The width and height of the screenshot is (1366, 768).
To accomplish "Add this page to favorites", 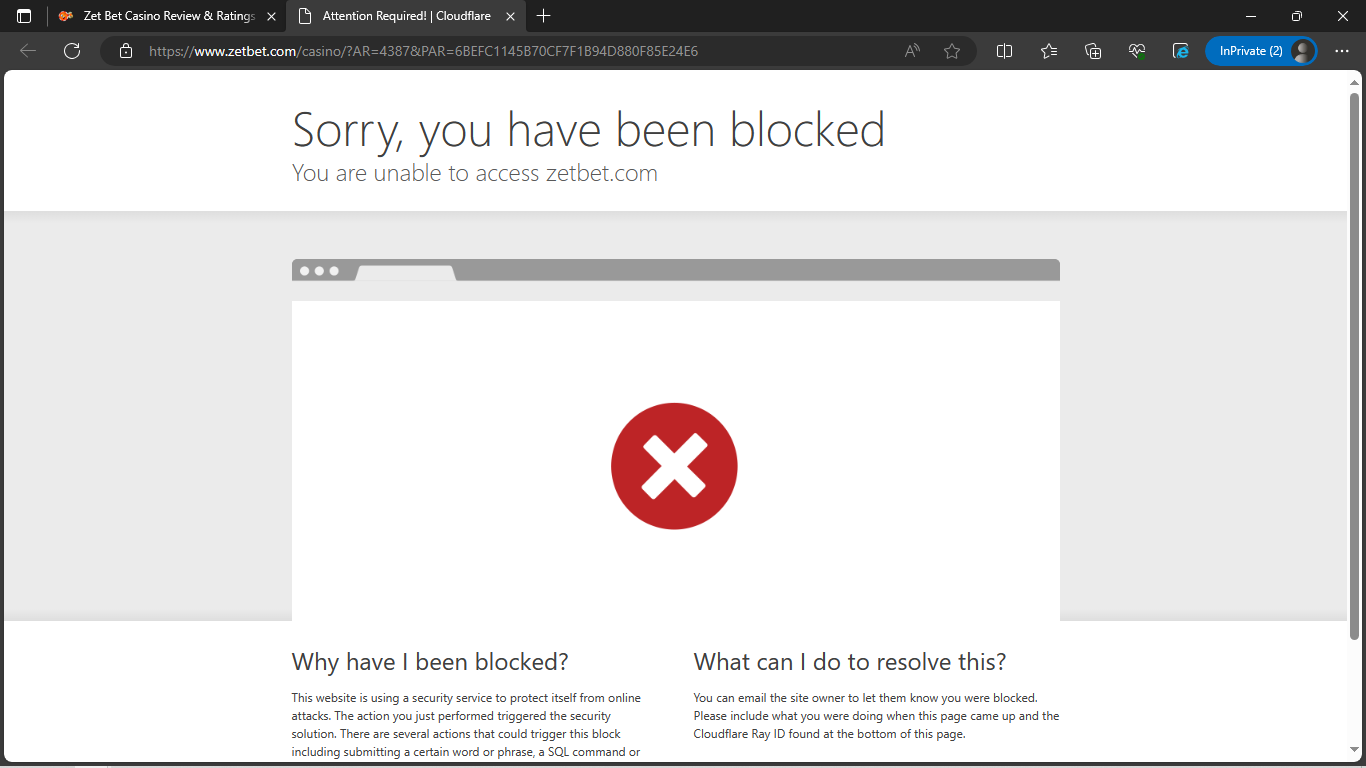I will click(952, 51).
